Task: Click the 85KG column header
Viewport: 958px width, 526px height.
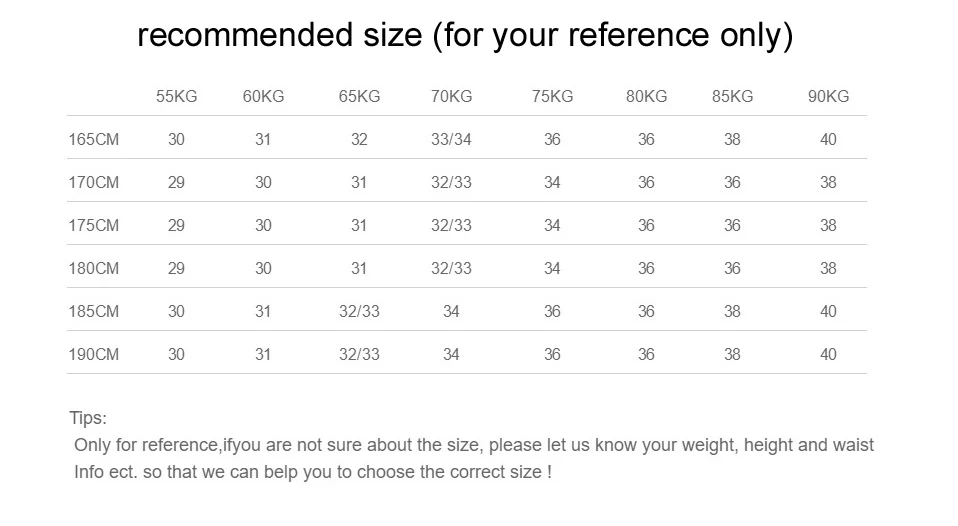Action: 732,97
